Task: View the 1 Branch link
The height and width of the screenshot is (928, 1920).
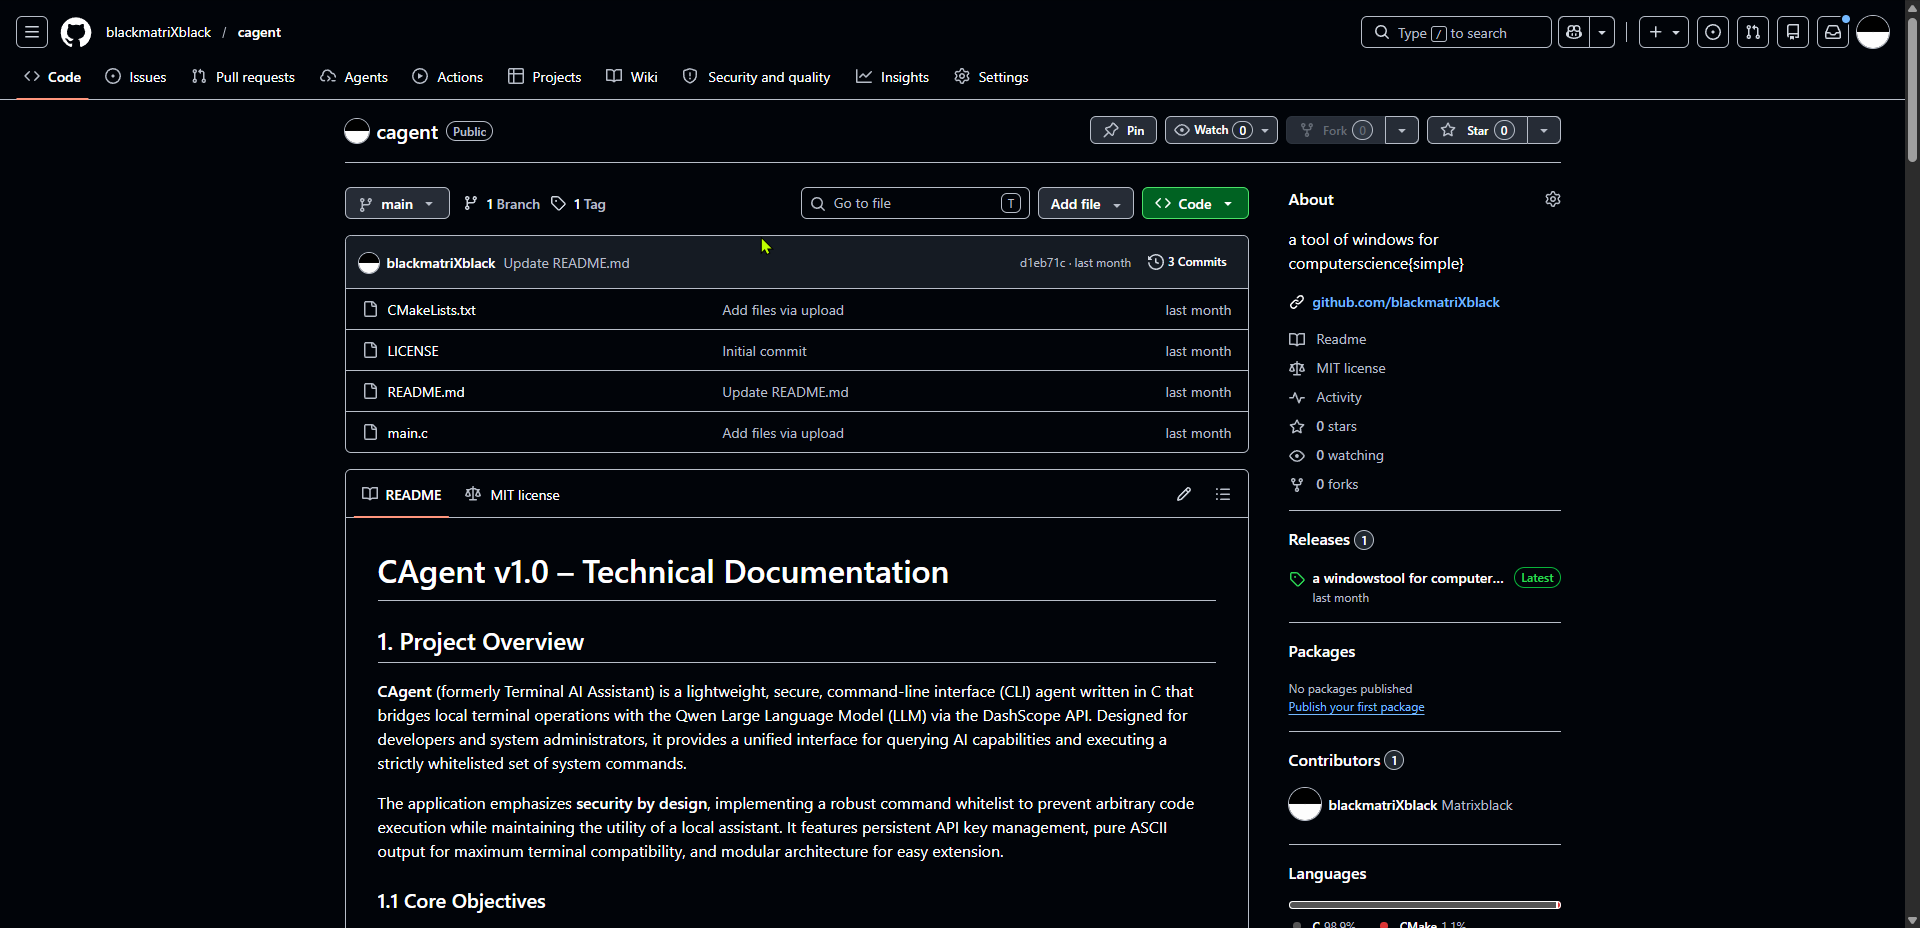Action: (502, 203)
